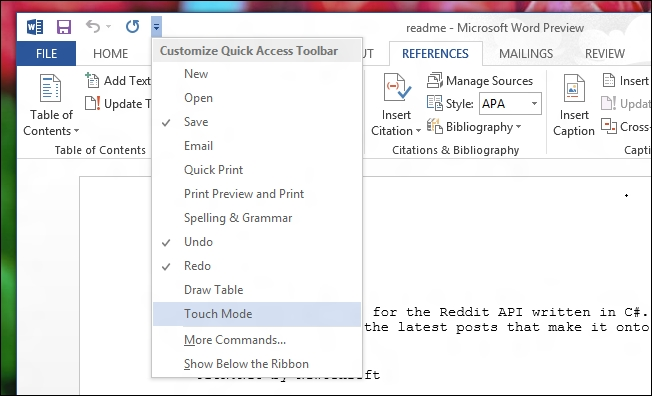This screenshot has width=652, height=396.
Task: Click the Insert Citation icon
Action: 397,87
